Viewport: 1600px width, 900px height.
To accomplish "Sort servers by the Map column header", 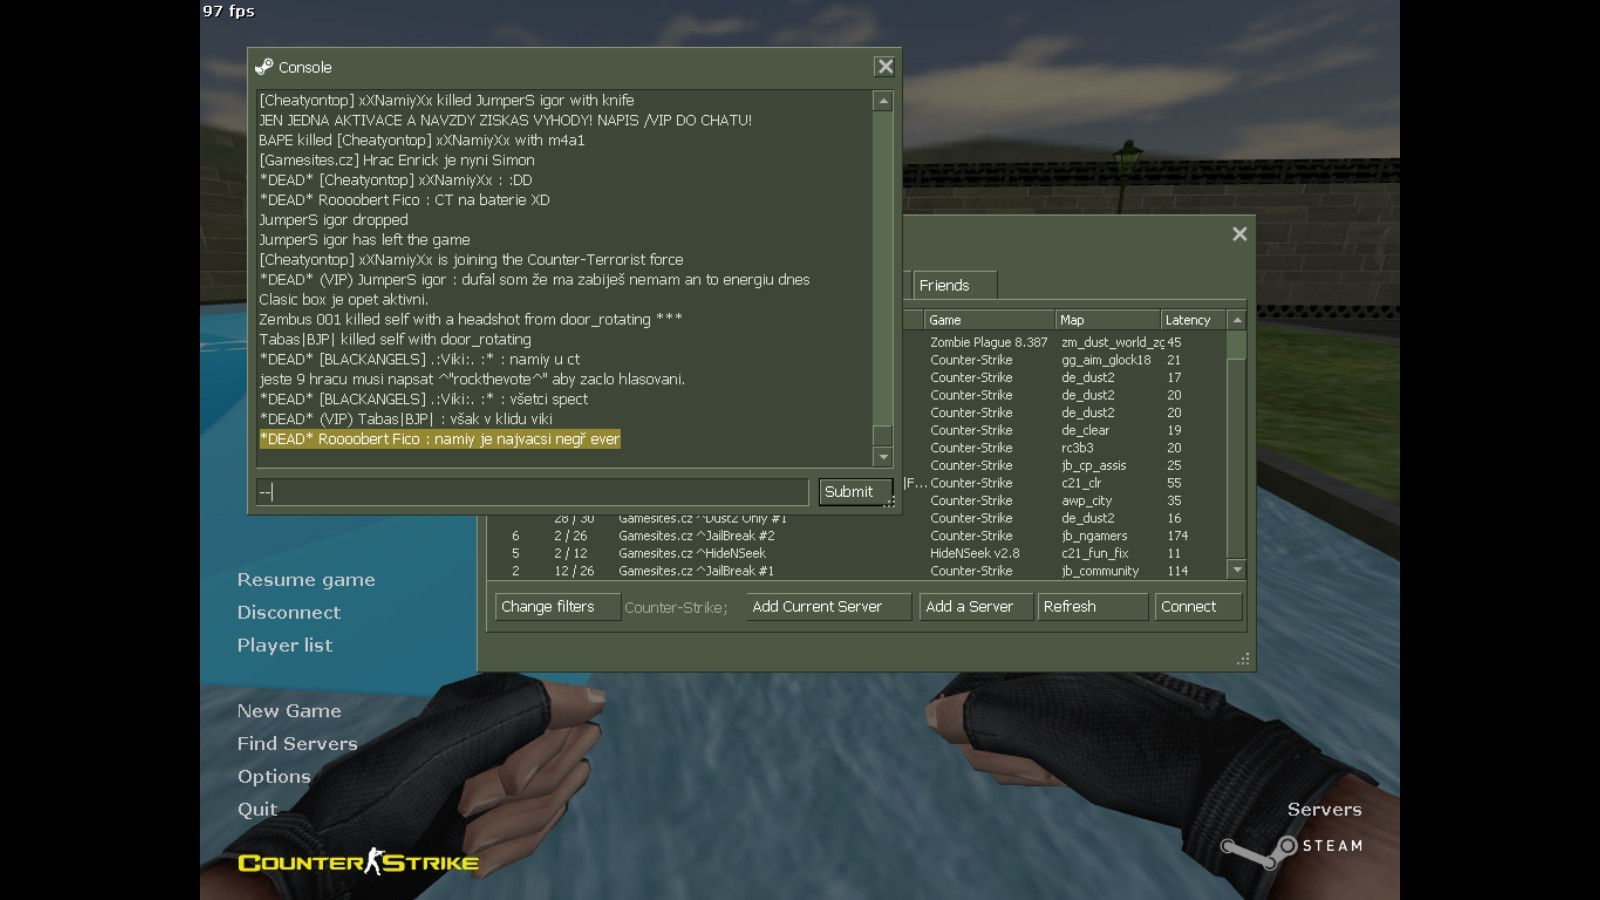I will pyautogui.click(x=1108, y=320).
